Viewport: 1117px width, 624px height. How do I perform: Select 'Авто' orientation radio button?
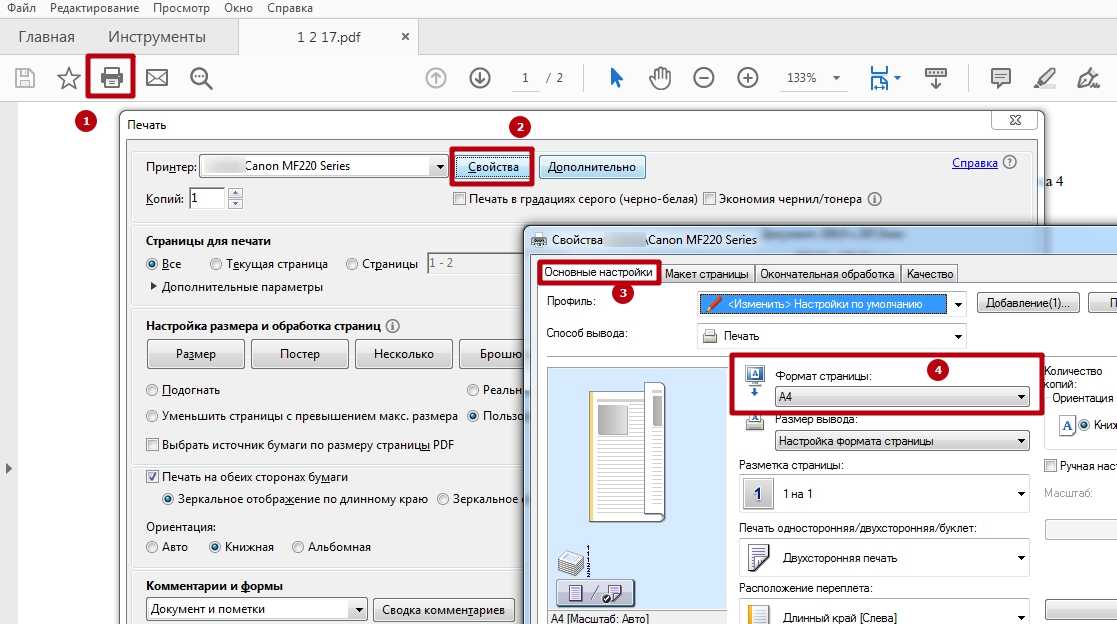click(152, 547)
